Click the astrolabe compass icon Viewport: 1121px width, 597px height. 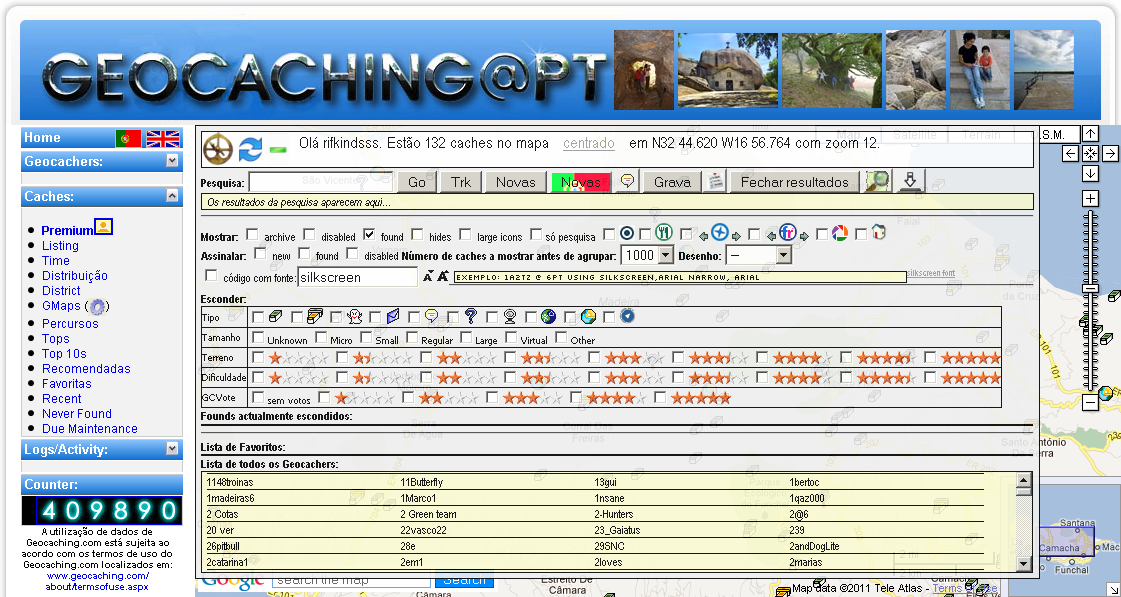218,150
